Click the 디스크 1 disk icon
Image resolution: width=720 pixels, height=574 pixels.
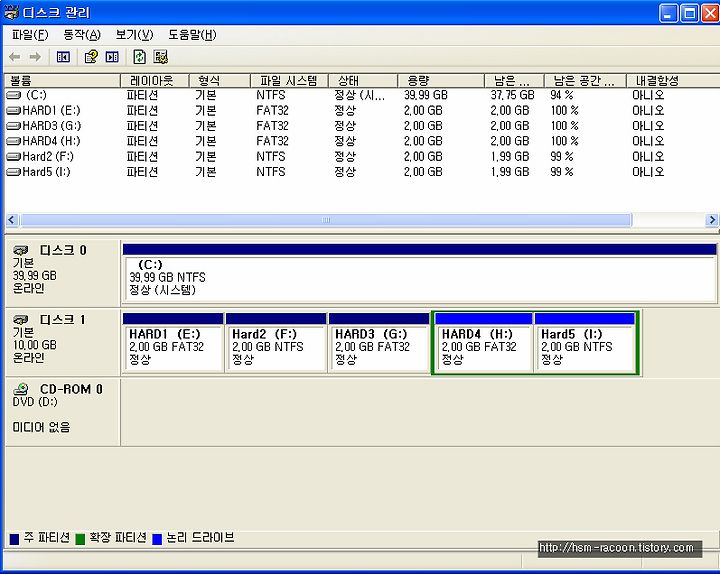click(21, 319)
